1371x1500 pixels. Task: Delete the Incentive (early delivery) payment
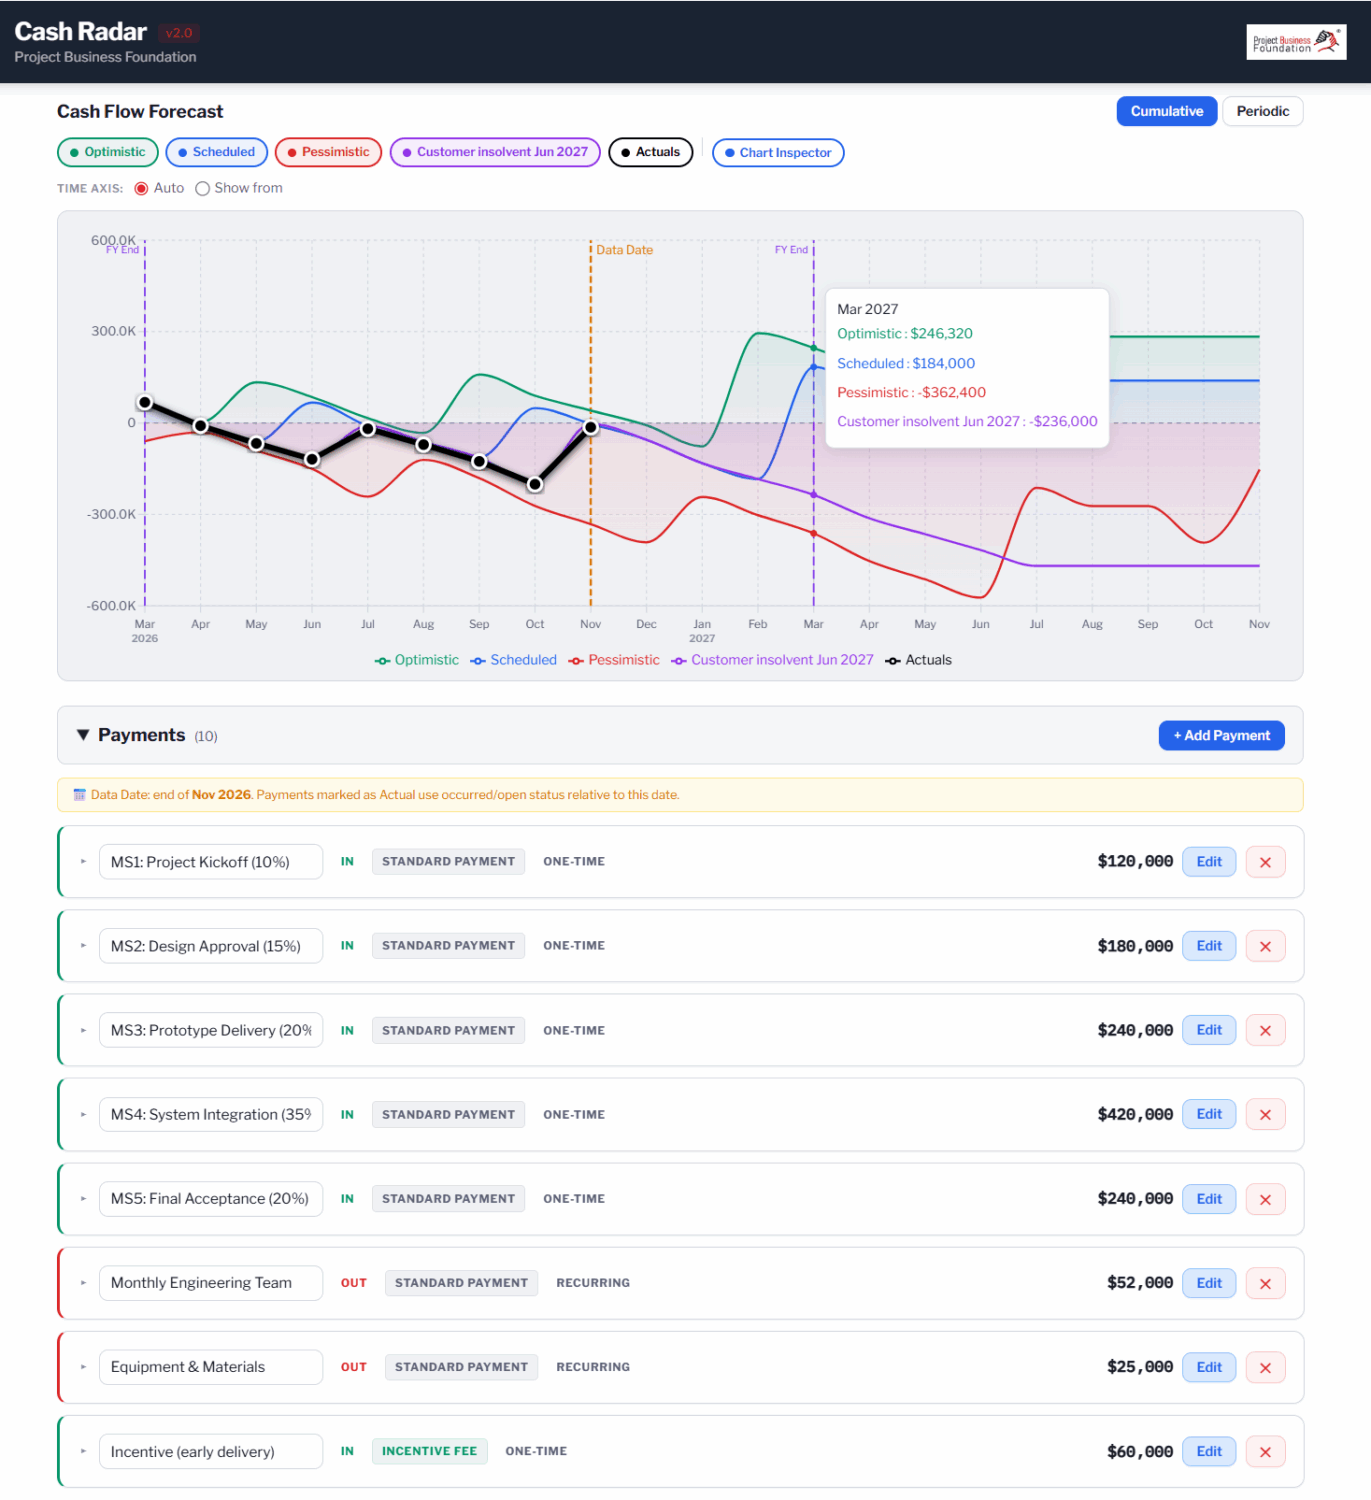pos(1265,1452)
